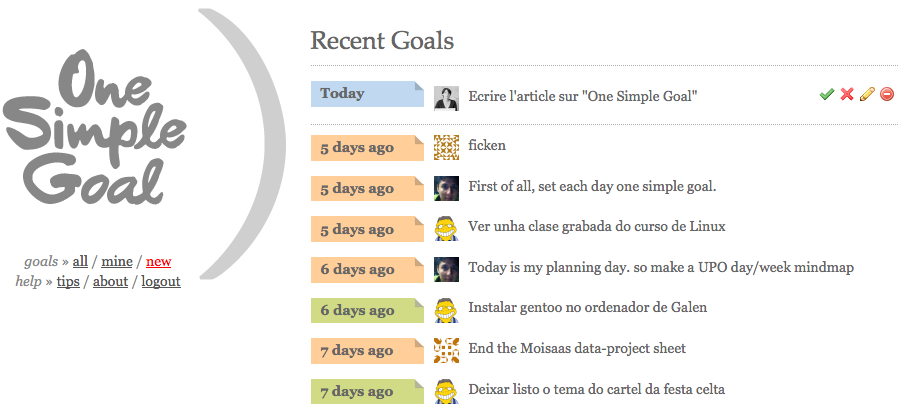Open the tips help page

tap(68, 282)
